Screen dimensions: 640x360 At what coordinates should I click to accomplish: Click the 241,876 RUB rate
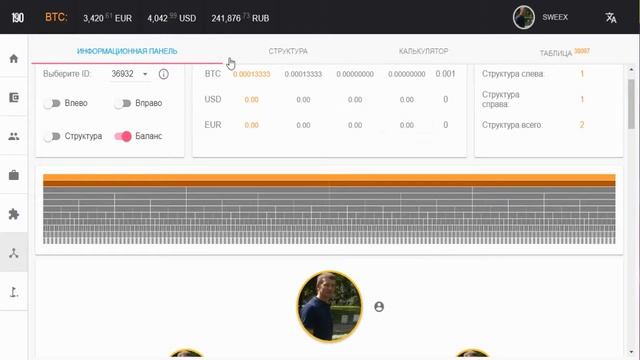(240, 18)
